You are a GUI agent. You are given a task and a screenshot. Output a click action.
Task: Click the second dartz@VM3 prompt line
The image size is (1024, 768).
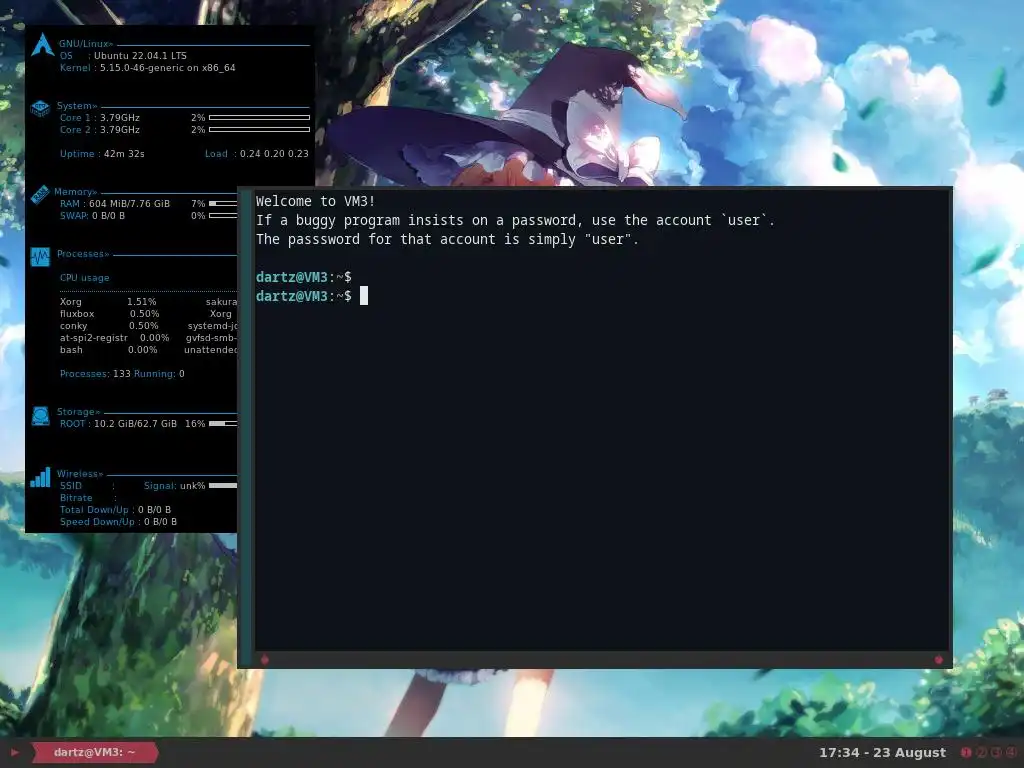click(304, 296)
